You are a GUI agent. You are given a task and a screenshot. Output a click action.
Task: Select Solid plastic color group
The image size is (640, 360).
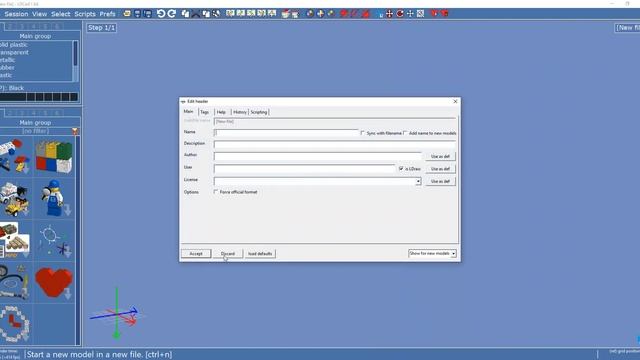(13, 44)
